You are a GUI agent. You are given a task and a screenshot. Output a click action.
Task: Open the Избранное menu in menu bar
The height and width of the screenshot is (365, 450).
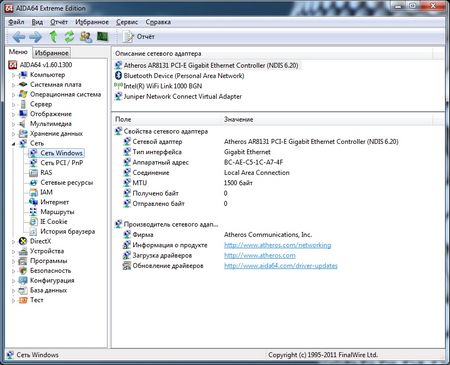click(x=92, y=22)
